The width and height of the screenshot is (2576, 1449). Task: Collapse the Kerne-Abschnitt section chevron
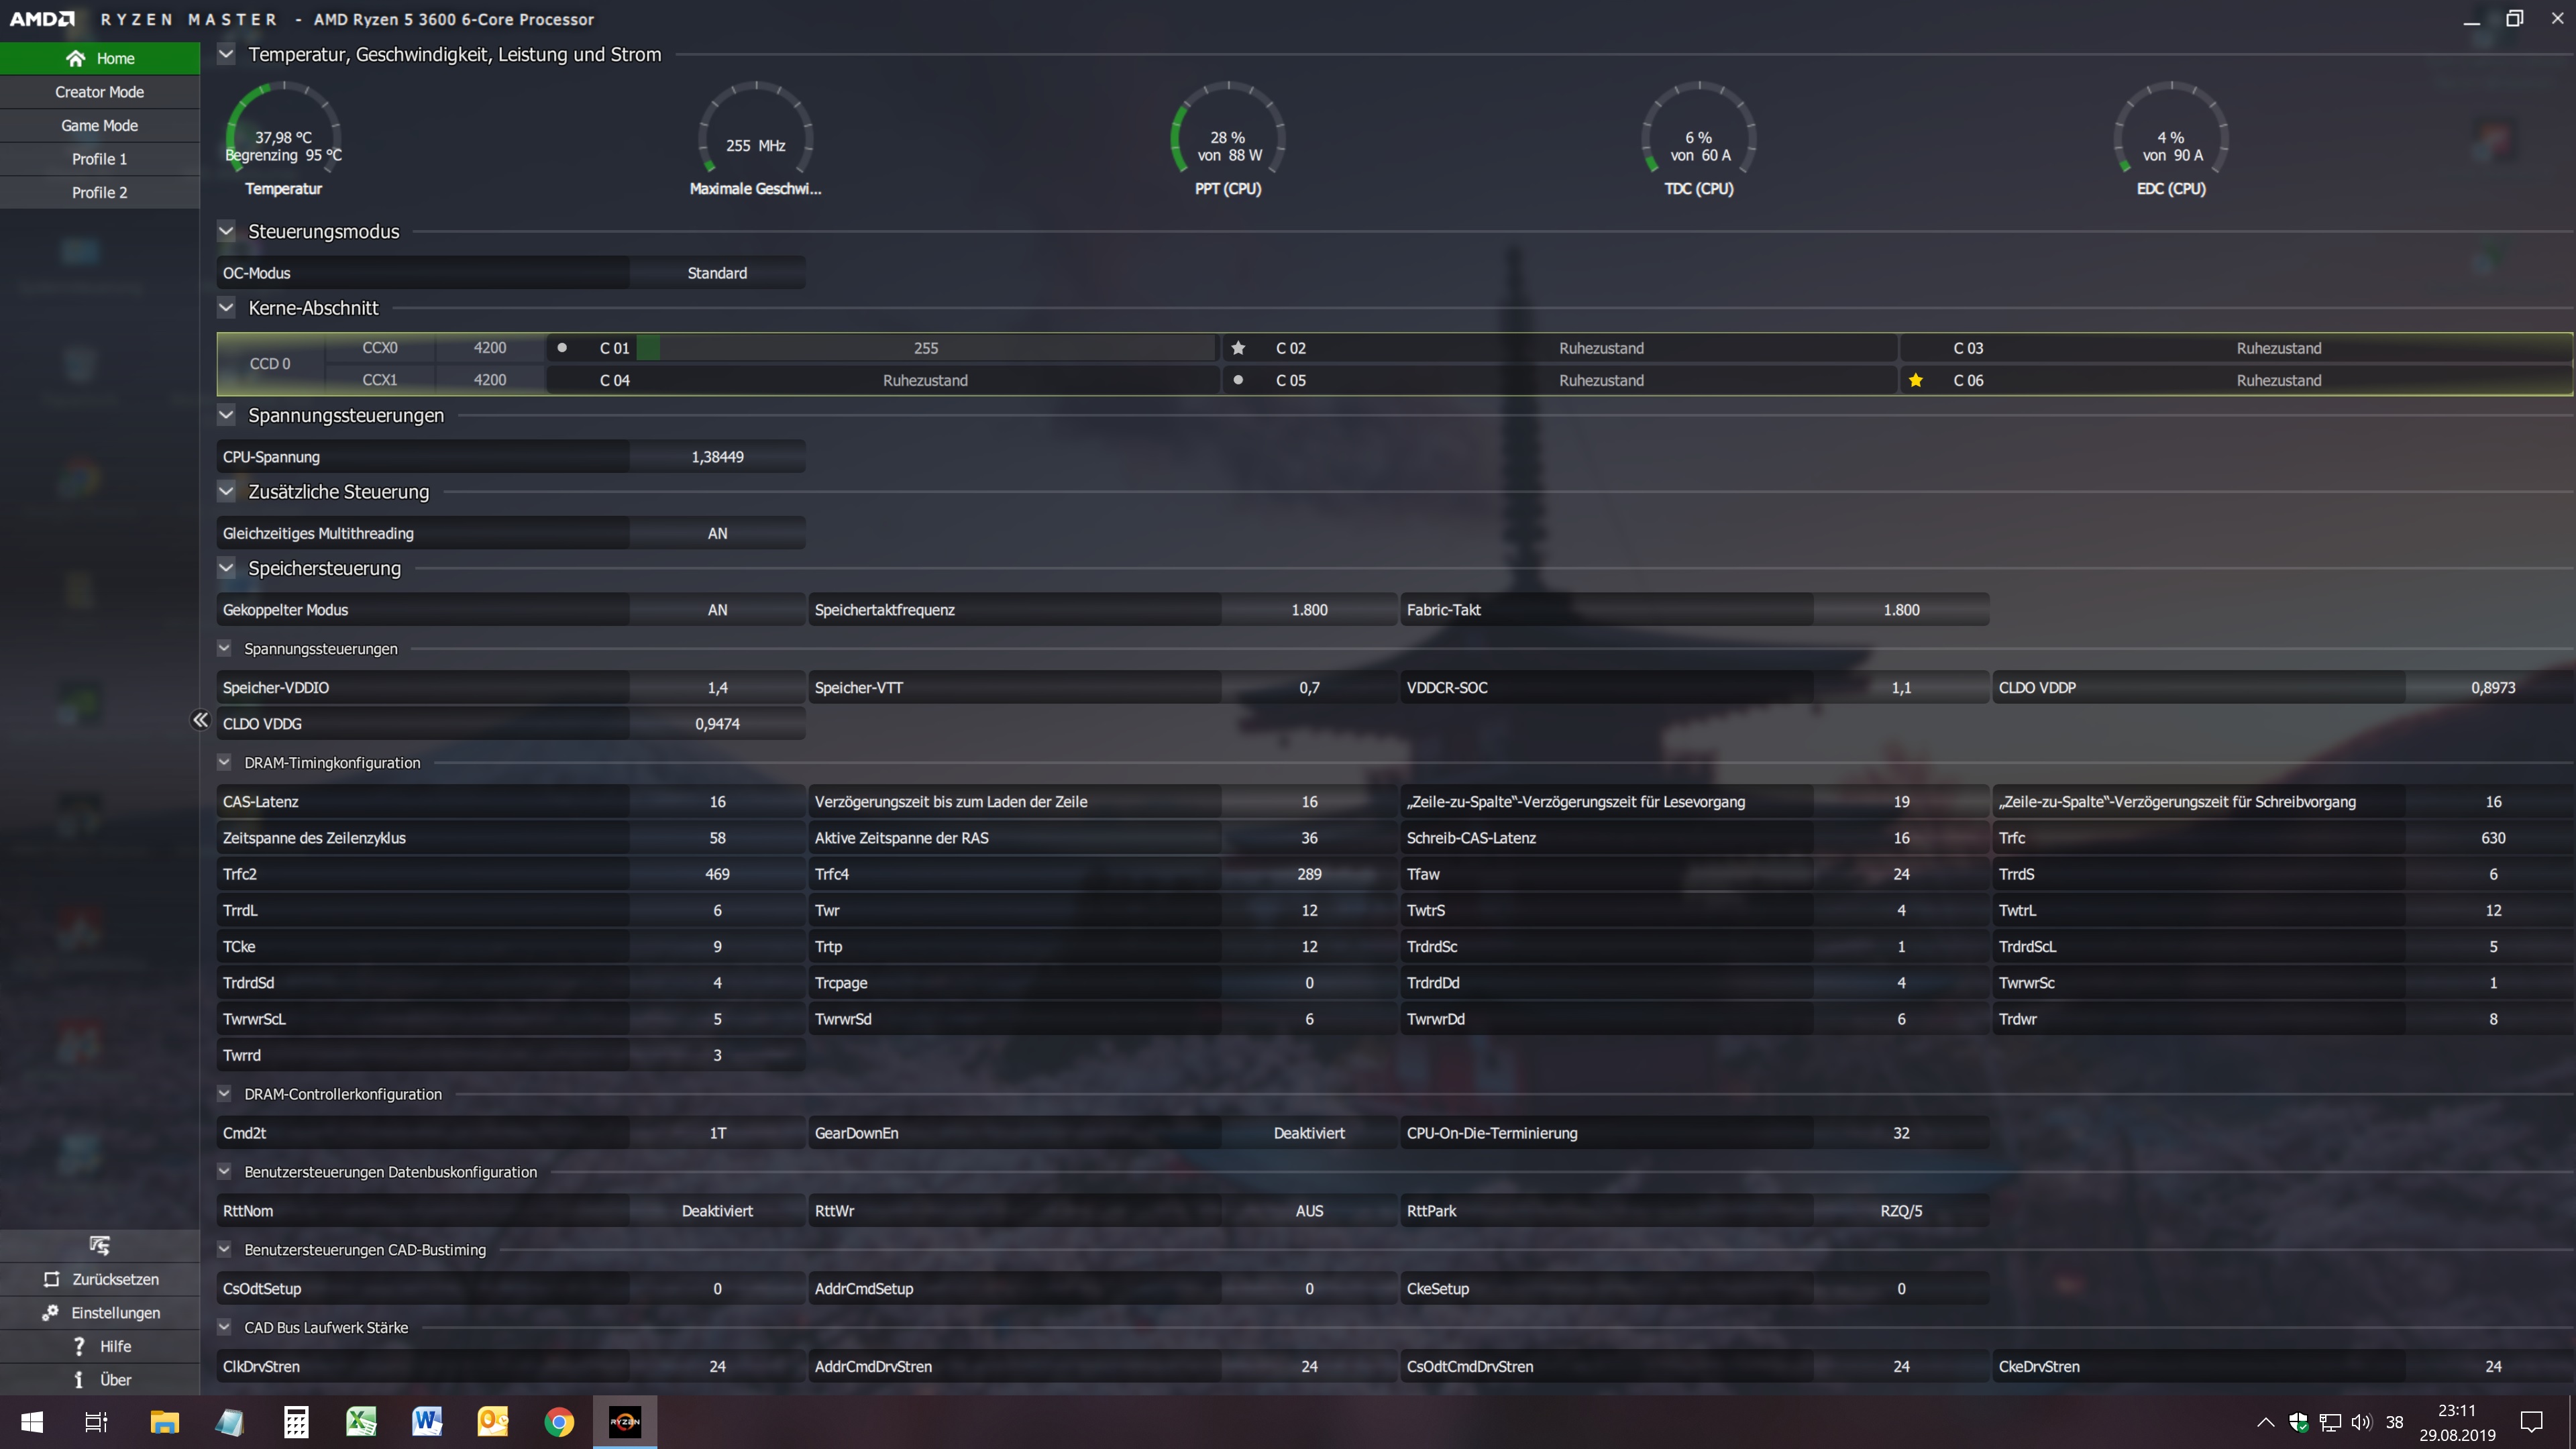227,308
